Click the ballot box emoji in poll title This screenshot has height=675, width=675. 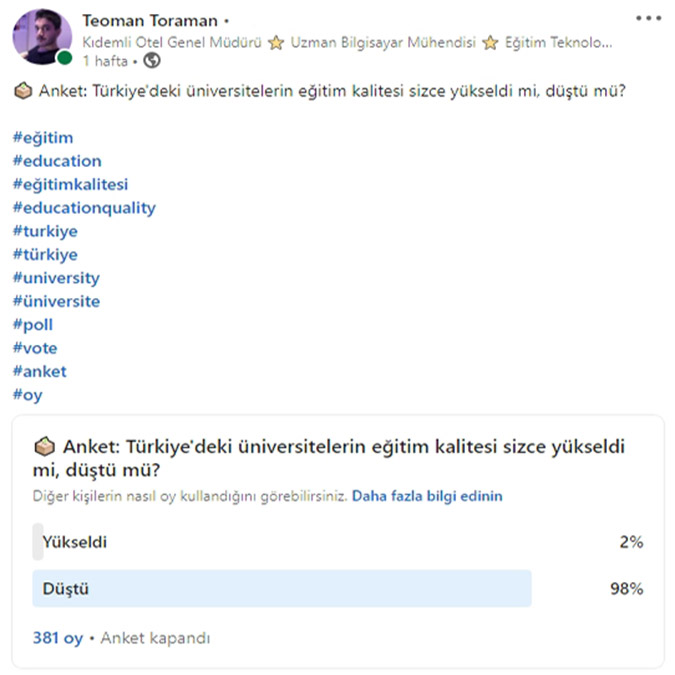(45, 447)
